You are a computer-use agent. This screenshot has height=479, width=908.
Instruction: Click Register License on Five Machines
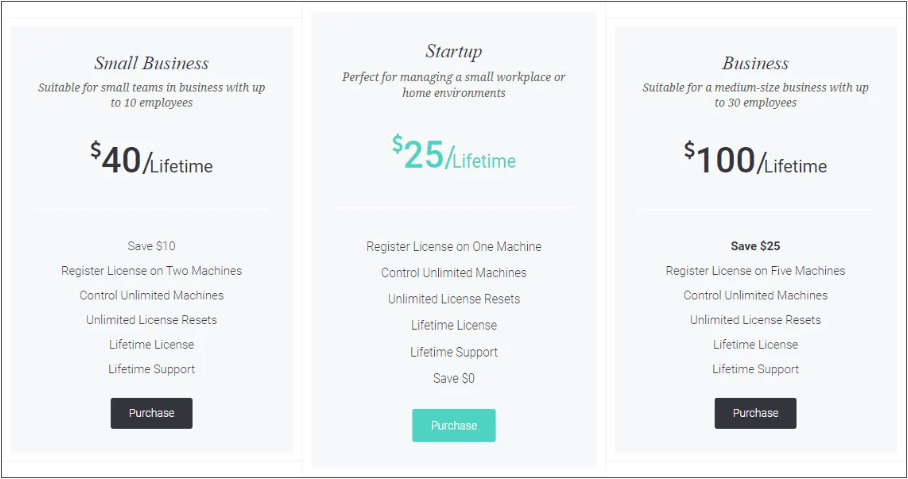[755, 270]
